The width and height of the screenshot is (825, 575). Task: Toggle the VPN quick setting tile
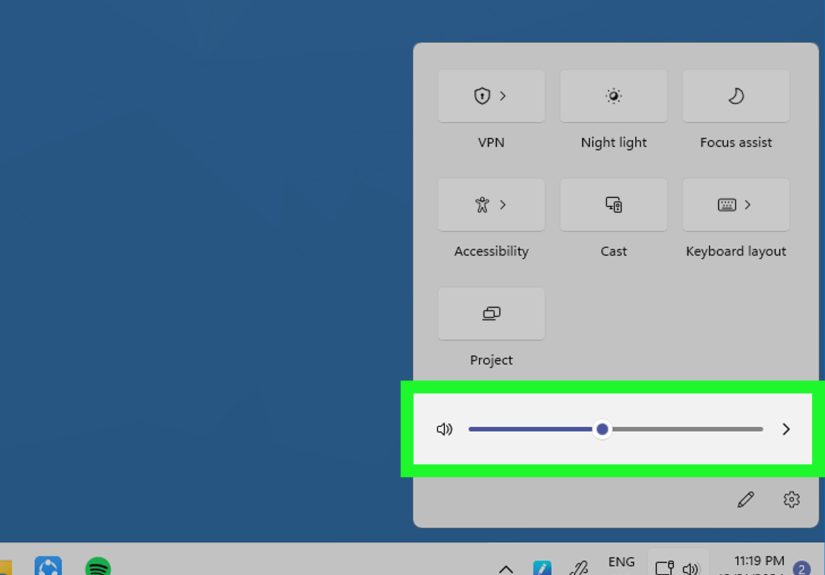coord(491,96)
